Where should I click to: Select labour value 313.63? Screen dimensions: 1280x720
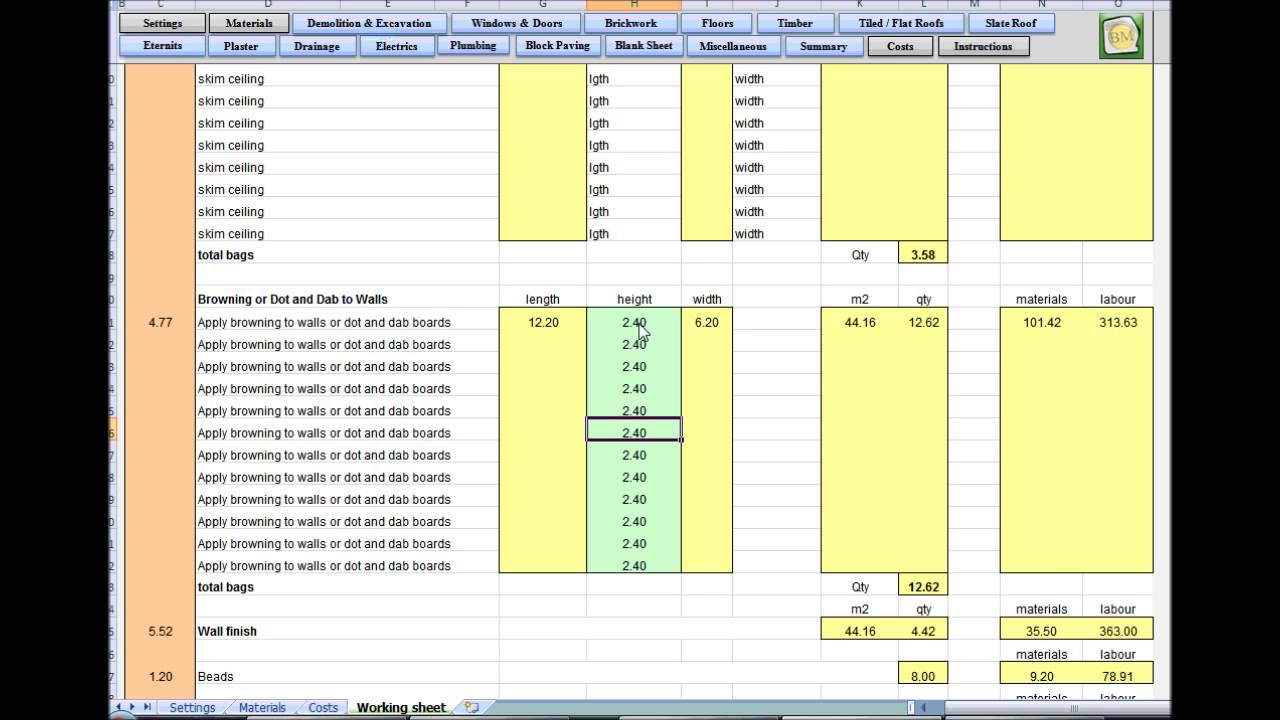[1117, 322]
